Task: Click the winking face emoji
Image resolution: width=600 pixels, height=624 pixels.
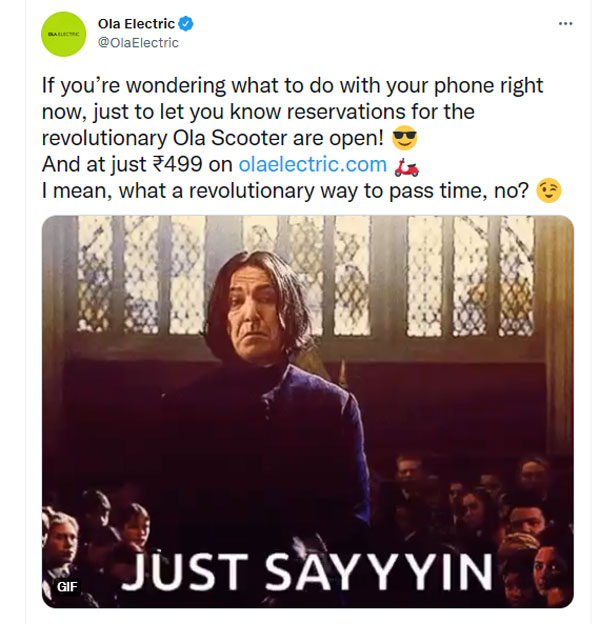Action: 549,191
